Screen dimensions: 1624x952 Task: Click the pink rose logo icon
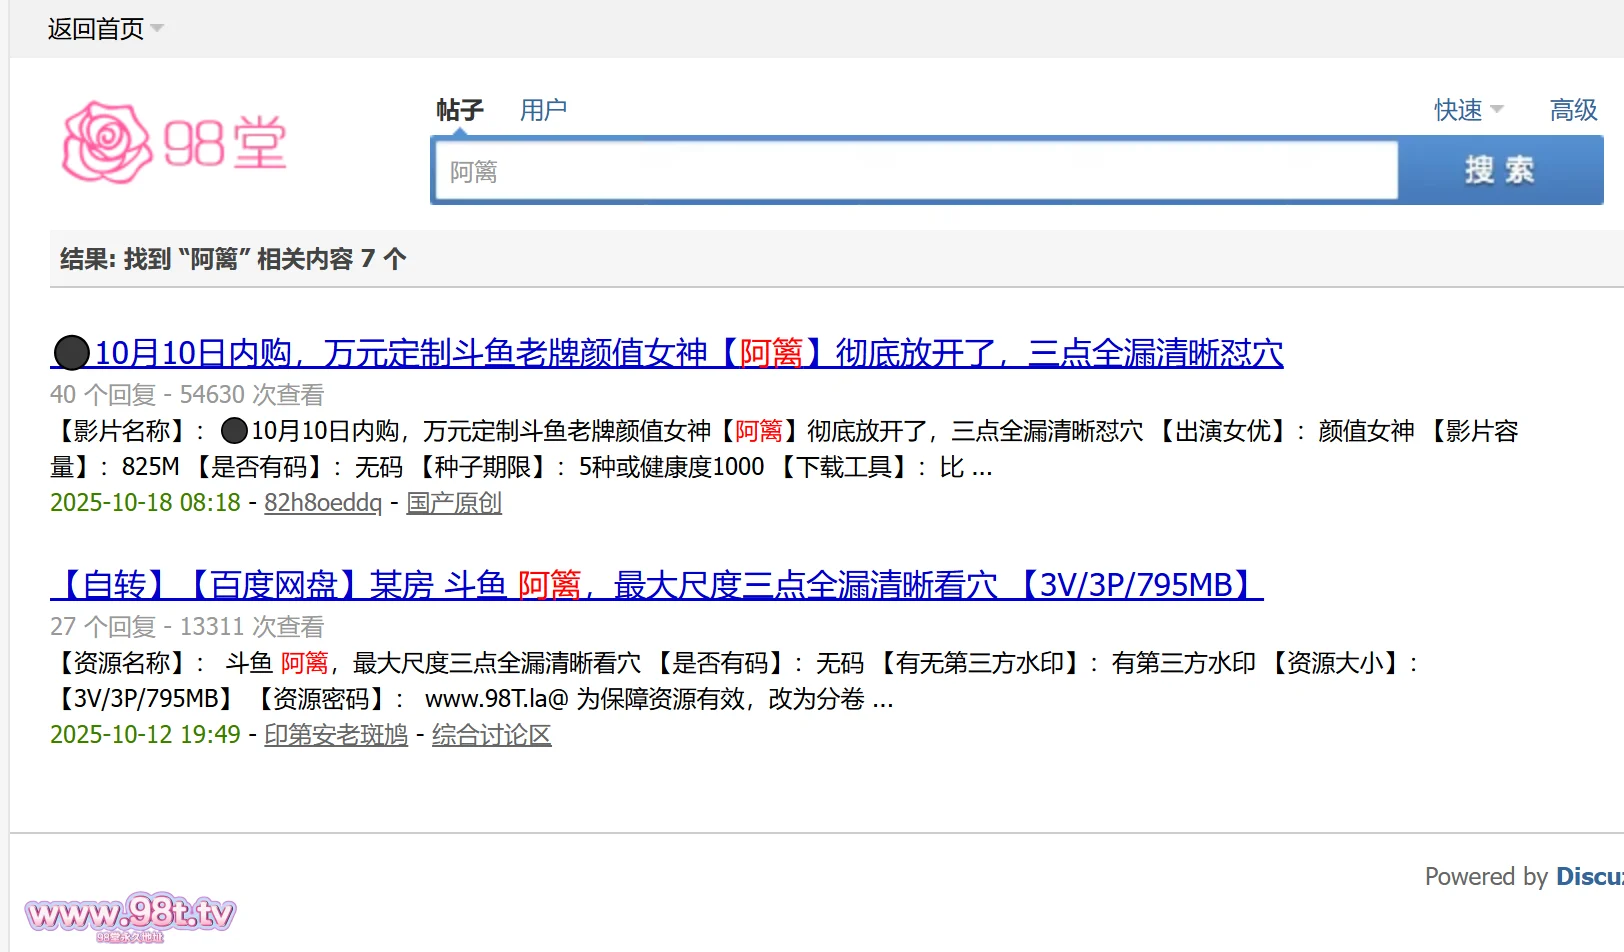coord(105,143)
